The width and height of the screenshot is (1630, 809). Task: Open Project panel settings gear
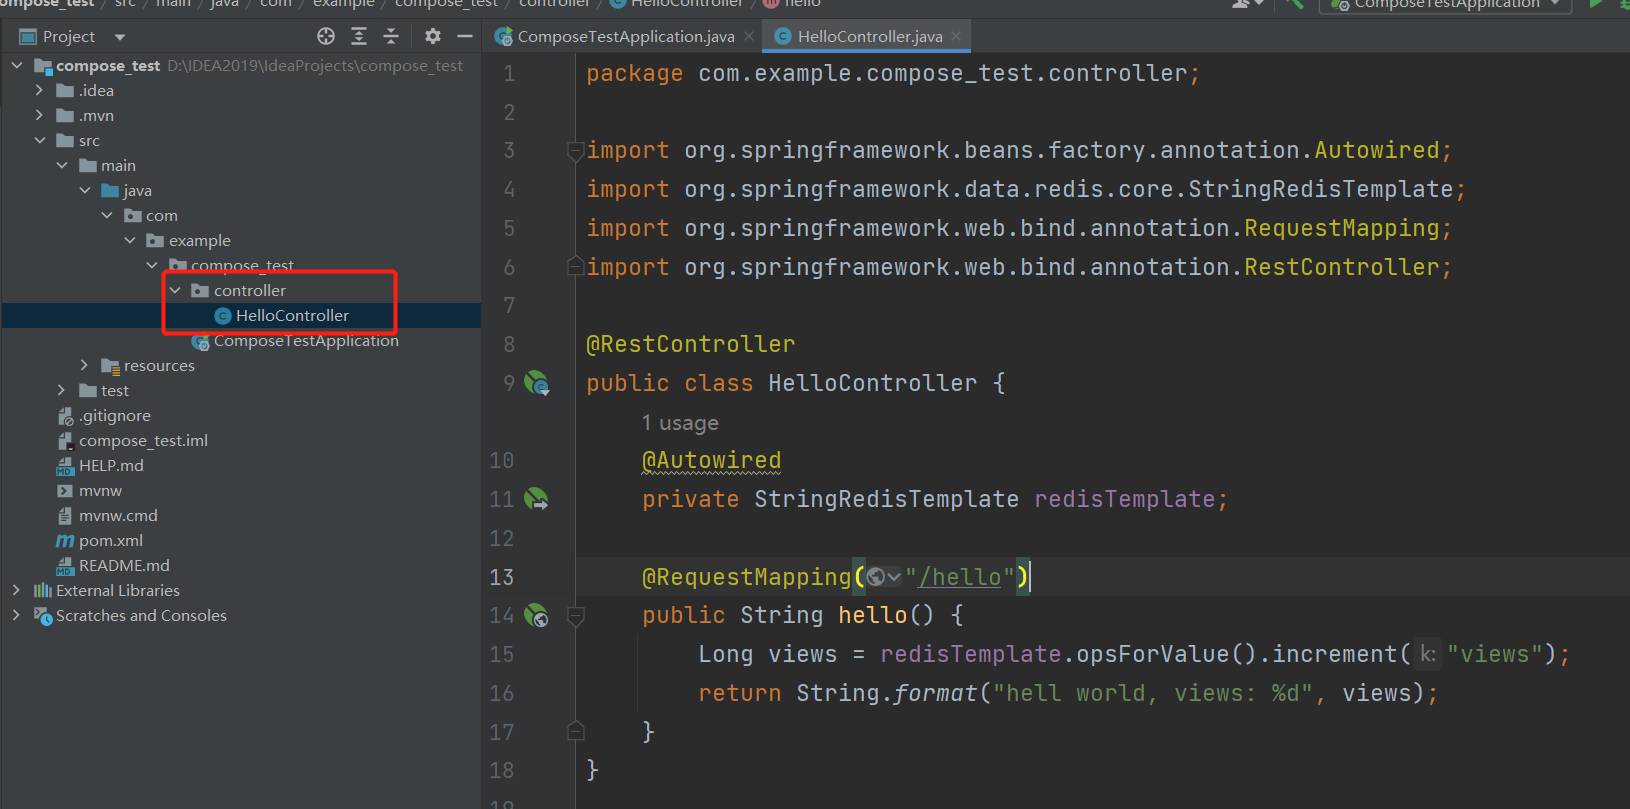click(x=432, y=37)
